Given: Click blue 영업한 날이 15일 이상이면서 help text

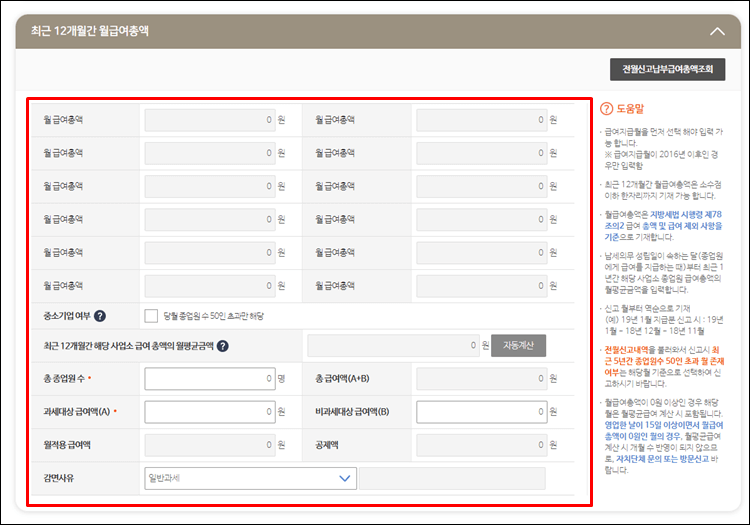Looking at the screenshot, I should 664,425.
